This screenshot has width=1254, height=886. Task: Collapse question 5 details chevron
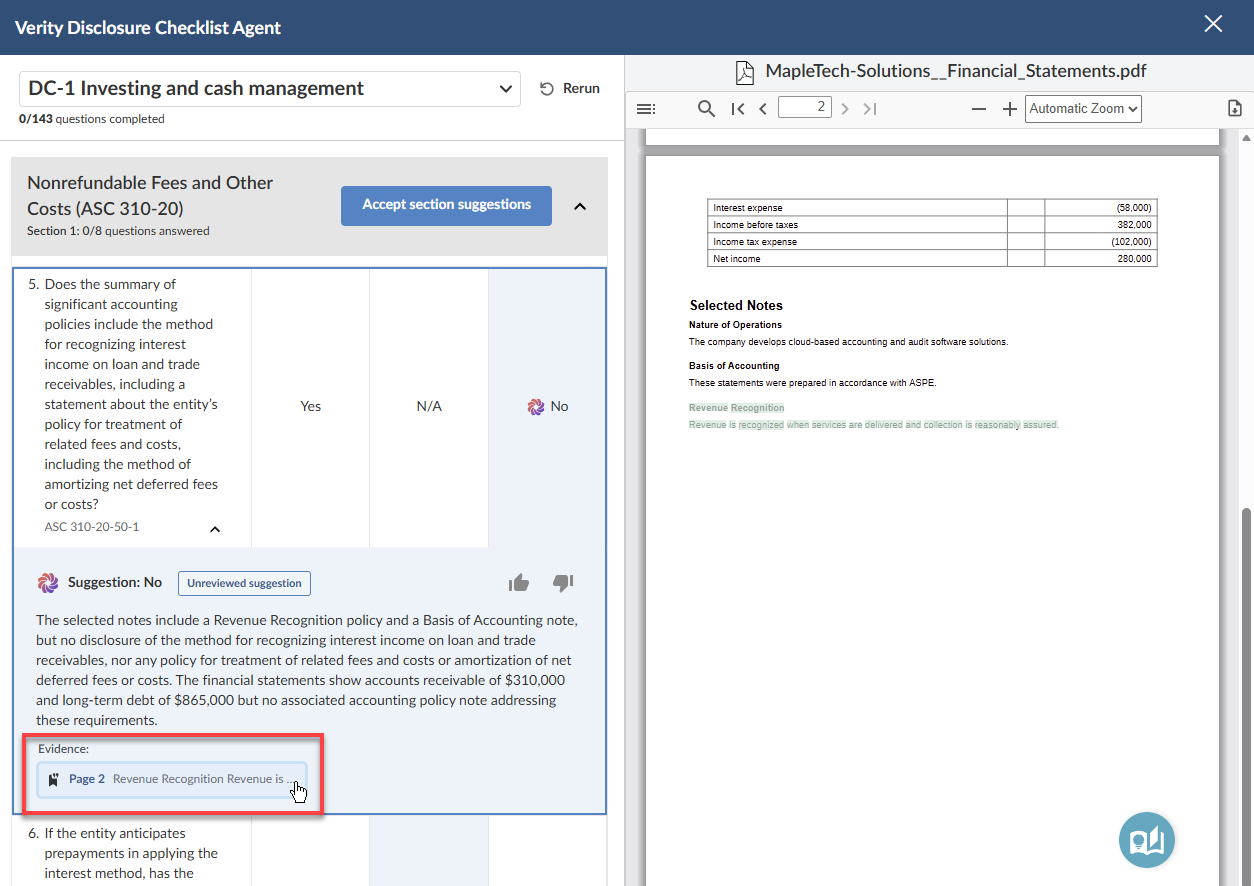(214, 529)
